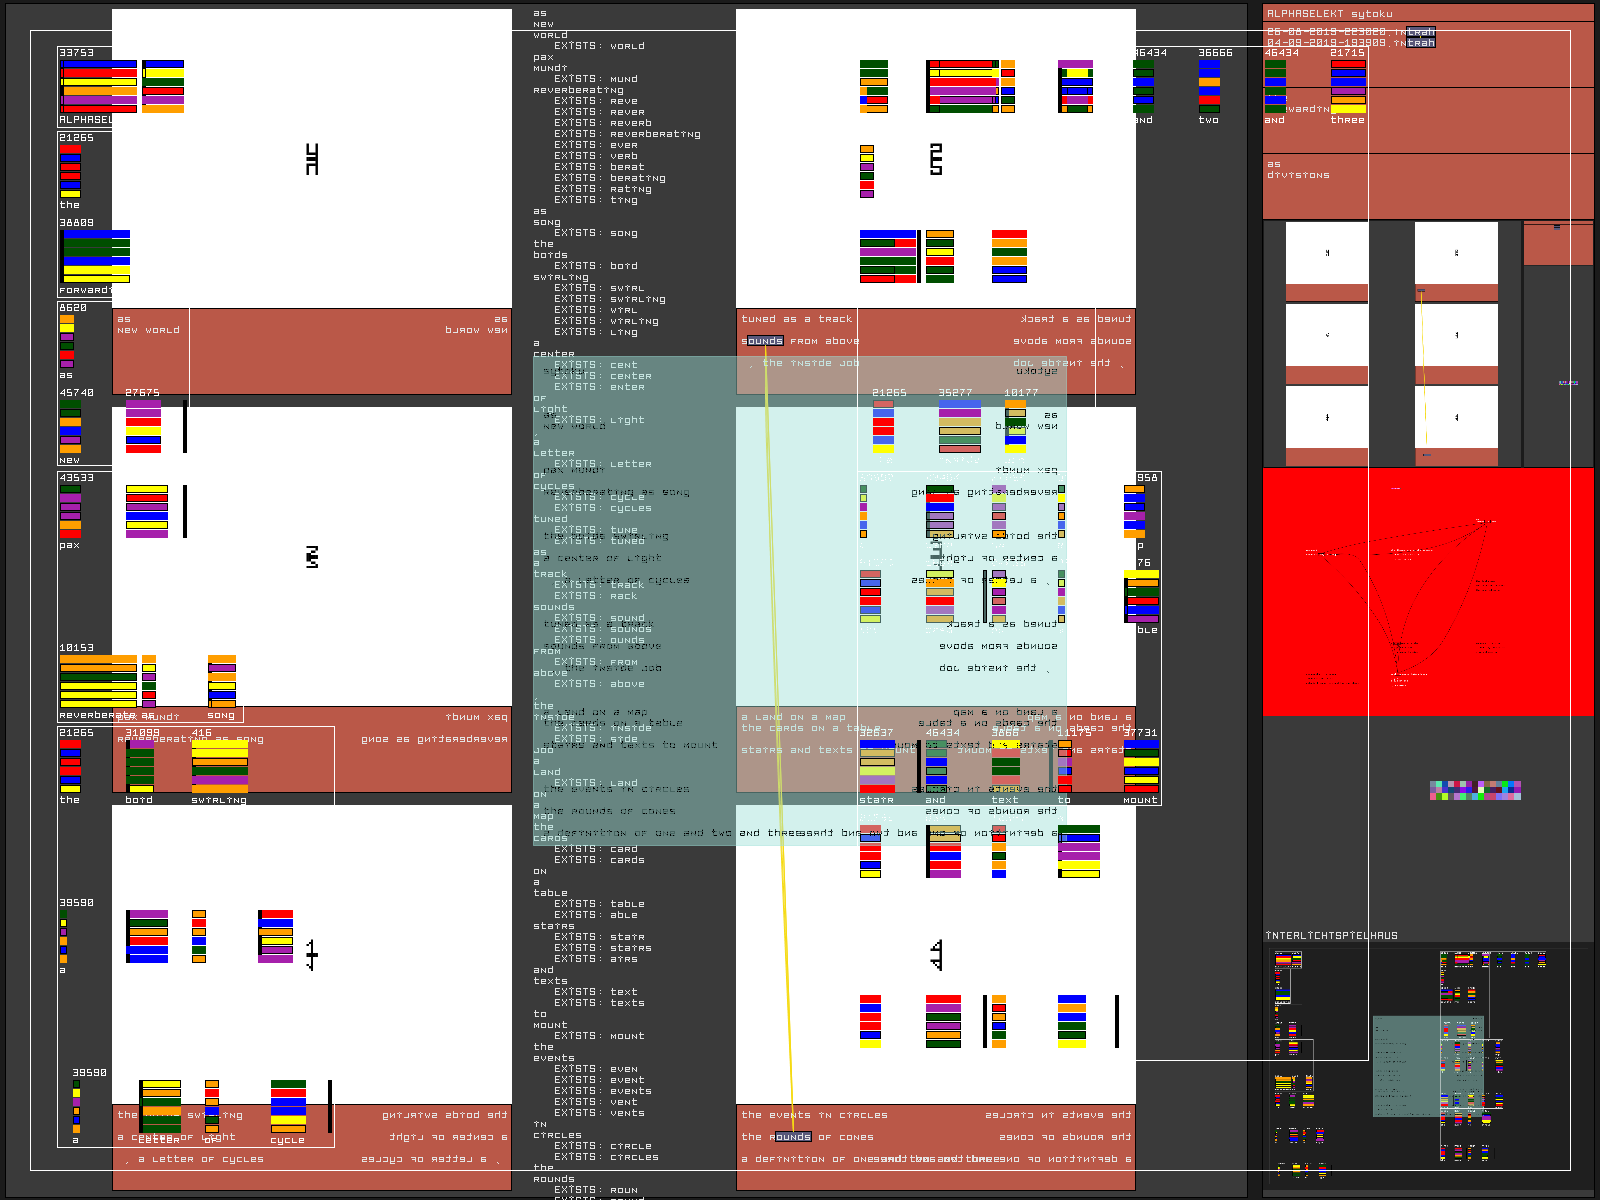Select 'EXISTS: reverberating' in the word list

click(627, 134)
